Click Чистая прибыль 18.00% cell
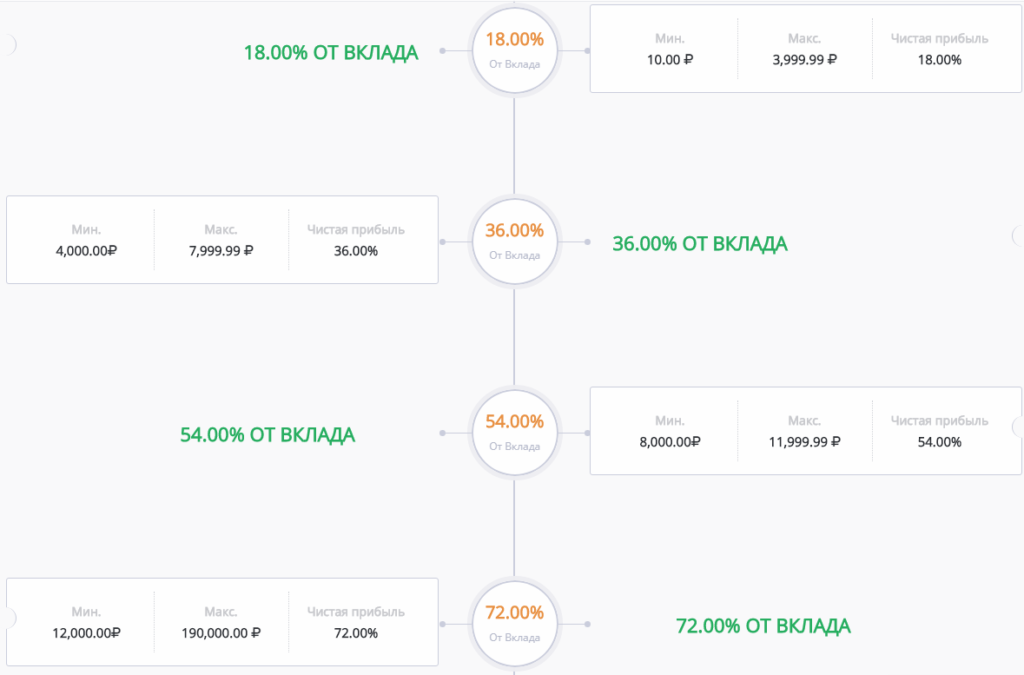Viewport: 1024px width, 675px height. coord(939,50)
